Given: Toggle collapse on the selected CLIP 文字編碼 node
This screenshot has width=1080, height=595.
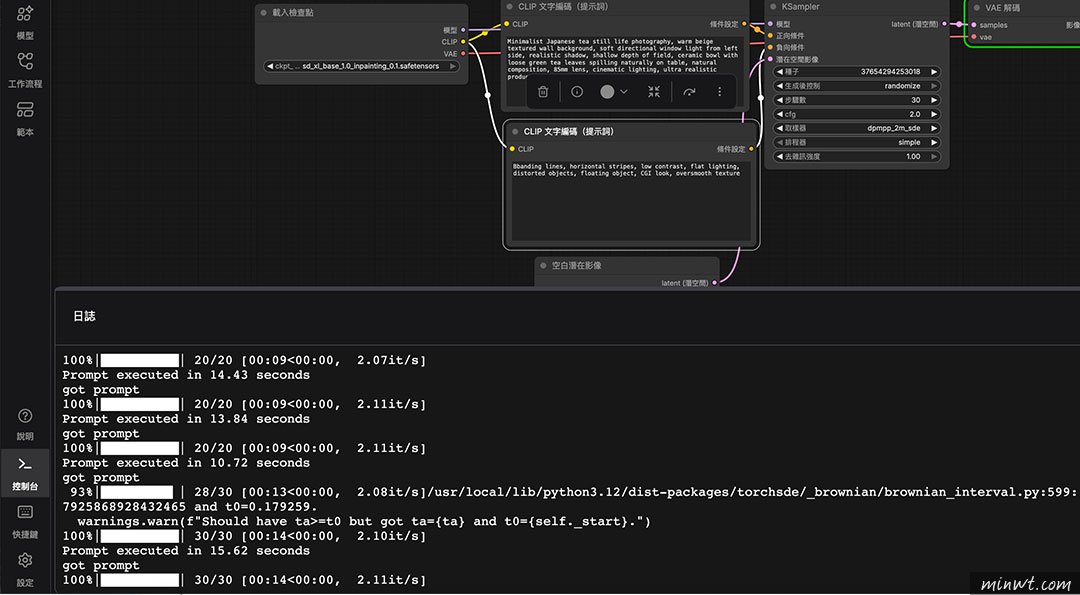Looking at the screenshot, I should coord(513,132).
